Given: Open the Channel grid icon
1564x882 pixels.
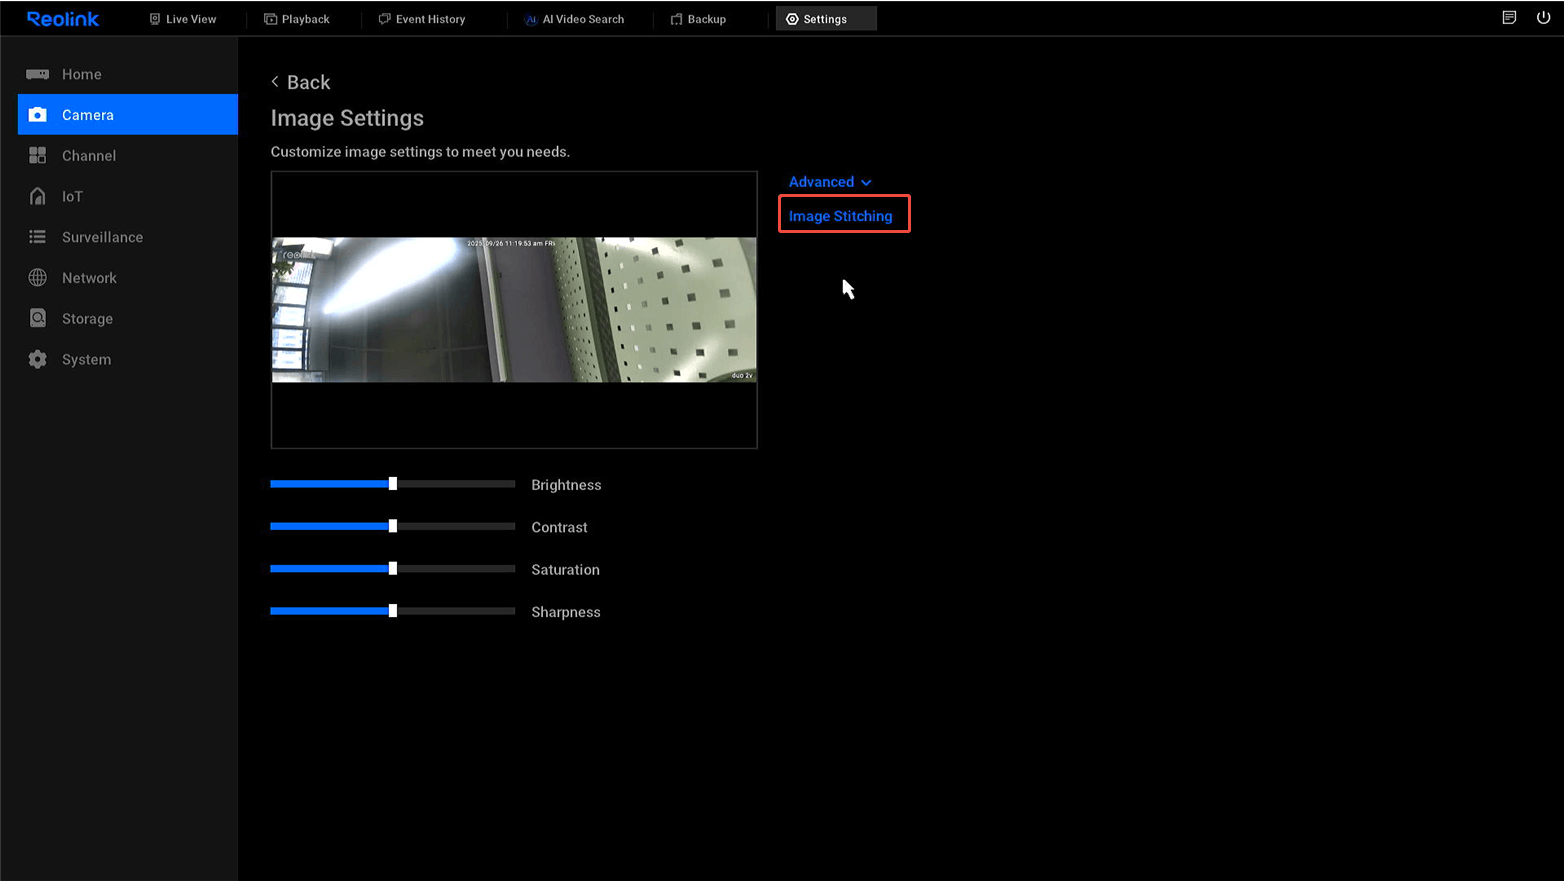Looking at the screenshot, I should click(37, 155).
